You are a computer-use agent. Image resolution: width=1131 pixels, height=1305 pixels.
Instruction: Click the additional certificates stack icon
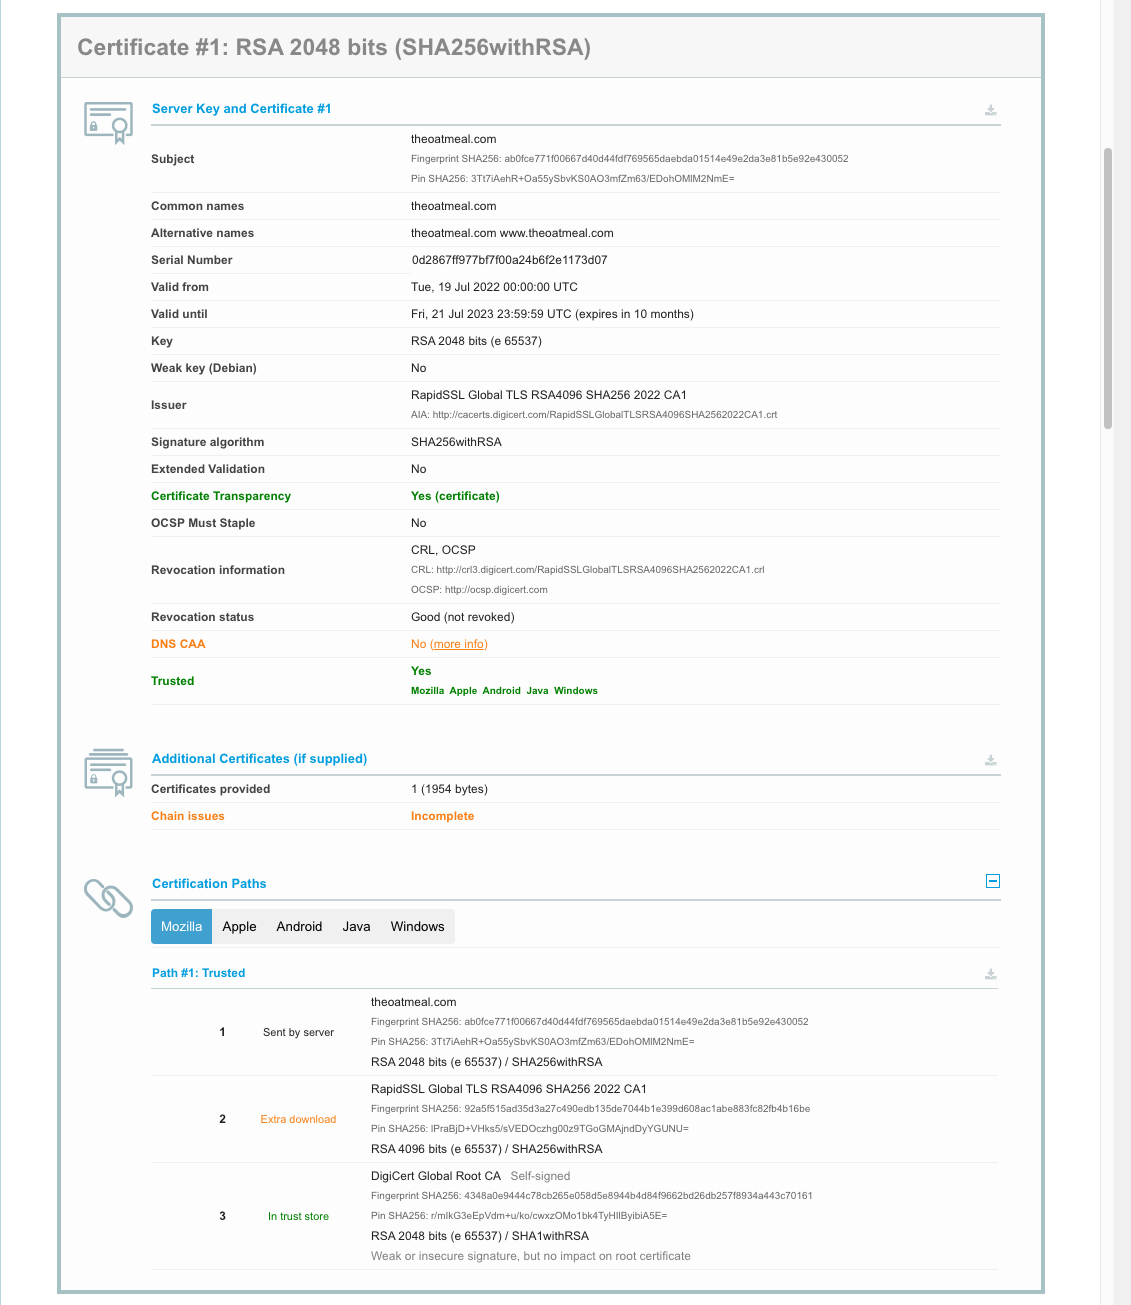(108, 771)
